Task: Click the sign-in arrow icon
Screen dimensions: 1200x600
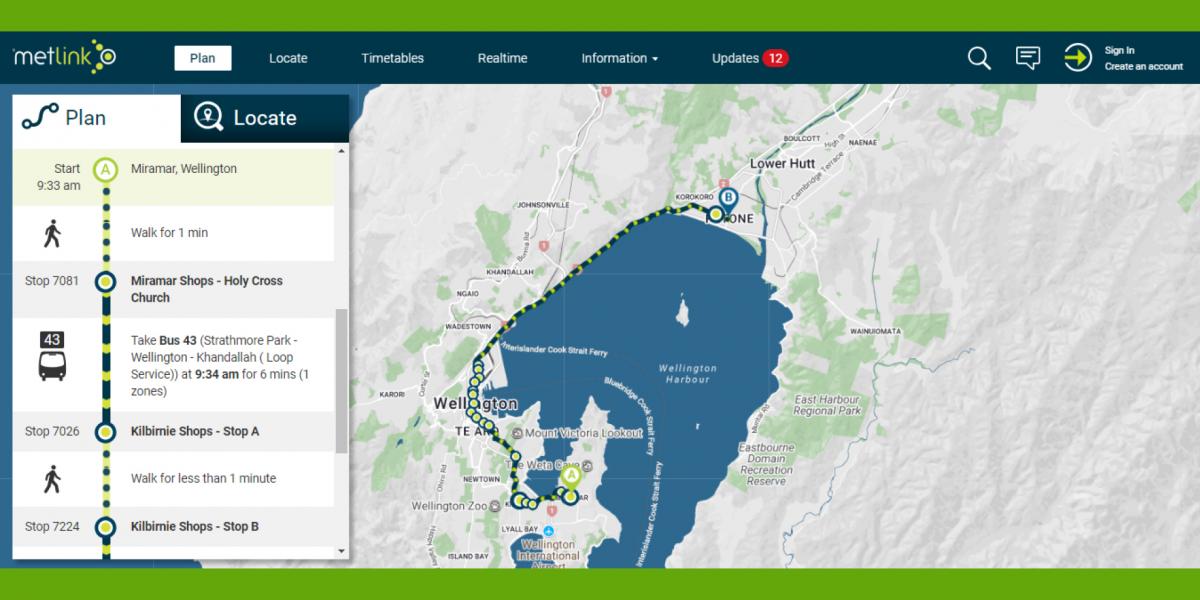Action: click(1077, 58)
